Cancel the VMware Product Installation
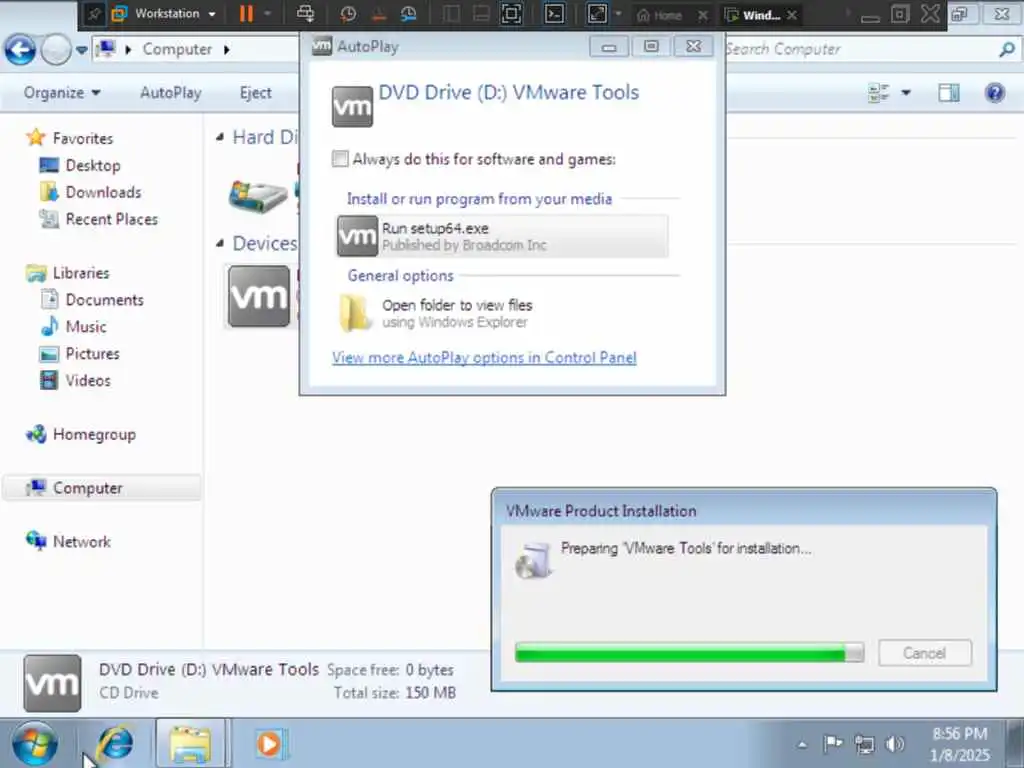This screenshot has height=768, width=1024. tap(924, 652)
